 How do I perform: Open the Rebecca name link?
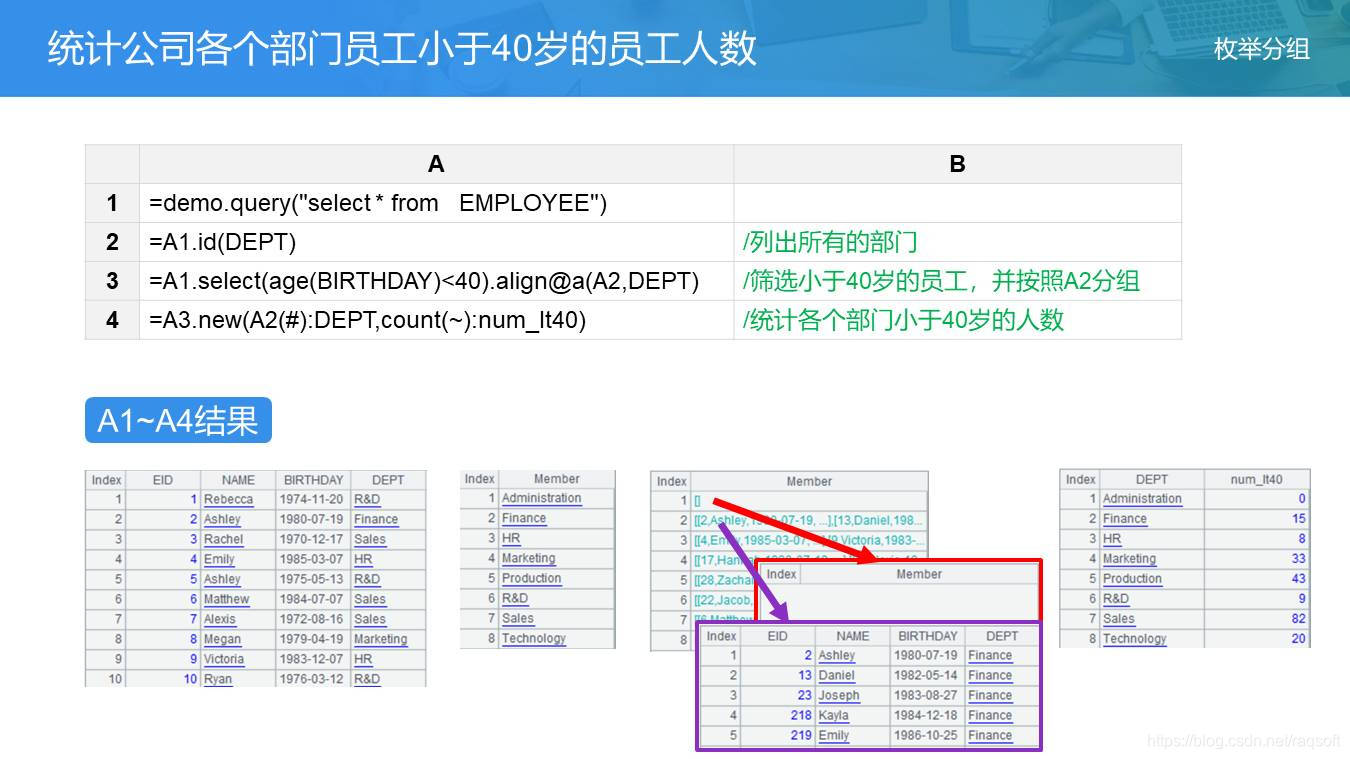(228, 499)
